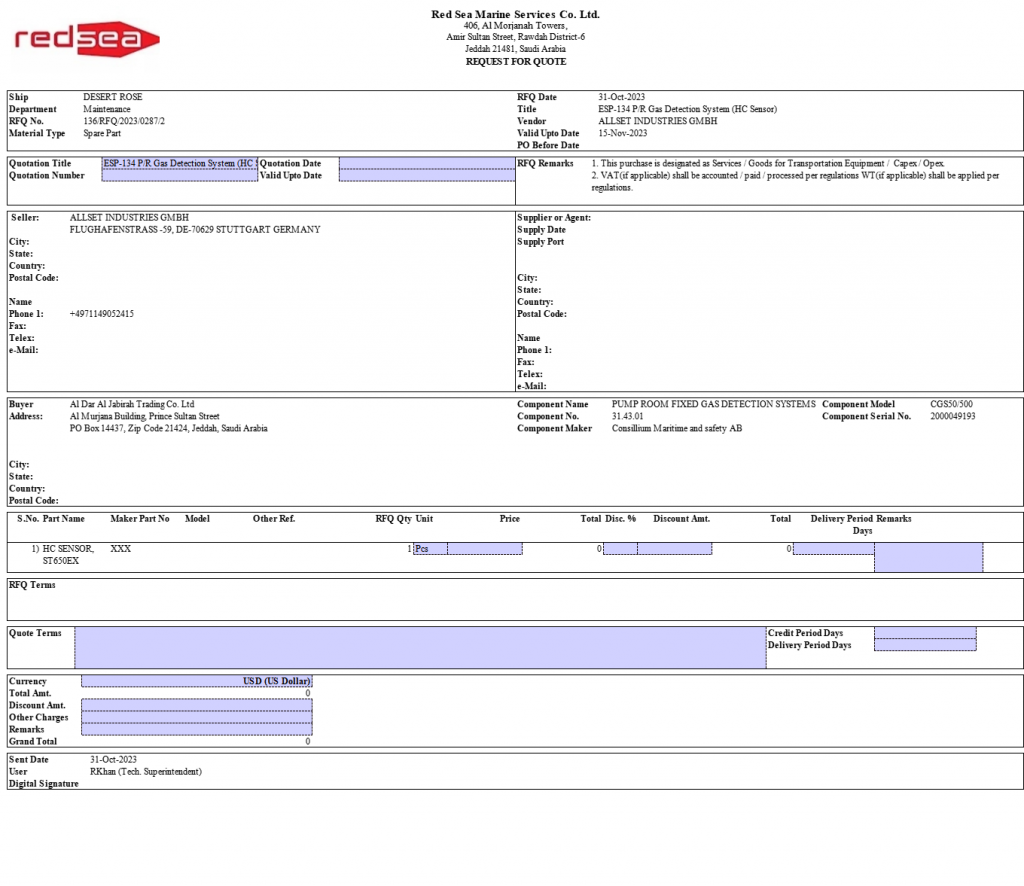The width and height of the screenshot is (1024, 886).
Task: Click the quotation Valid Upto Date field
Action: (x=425, y=176)
